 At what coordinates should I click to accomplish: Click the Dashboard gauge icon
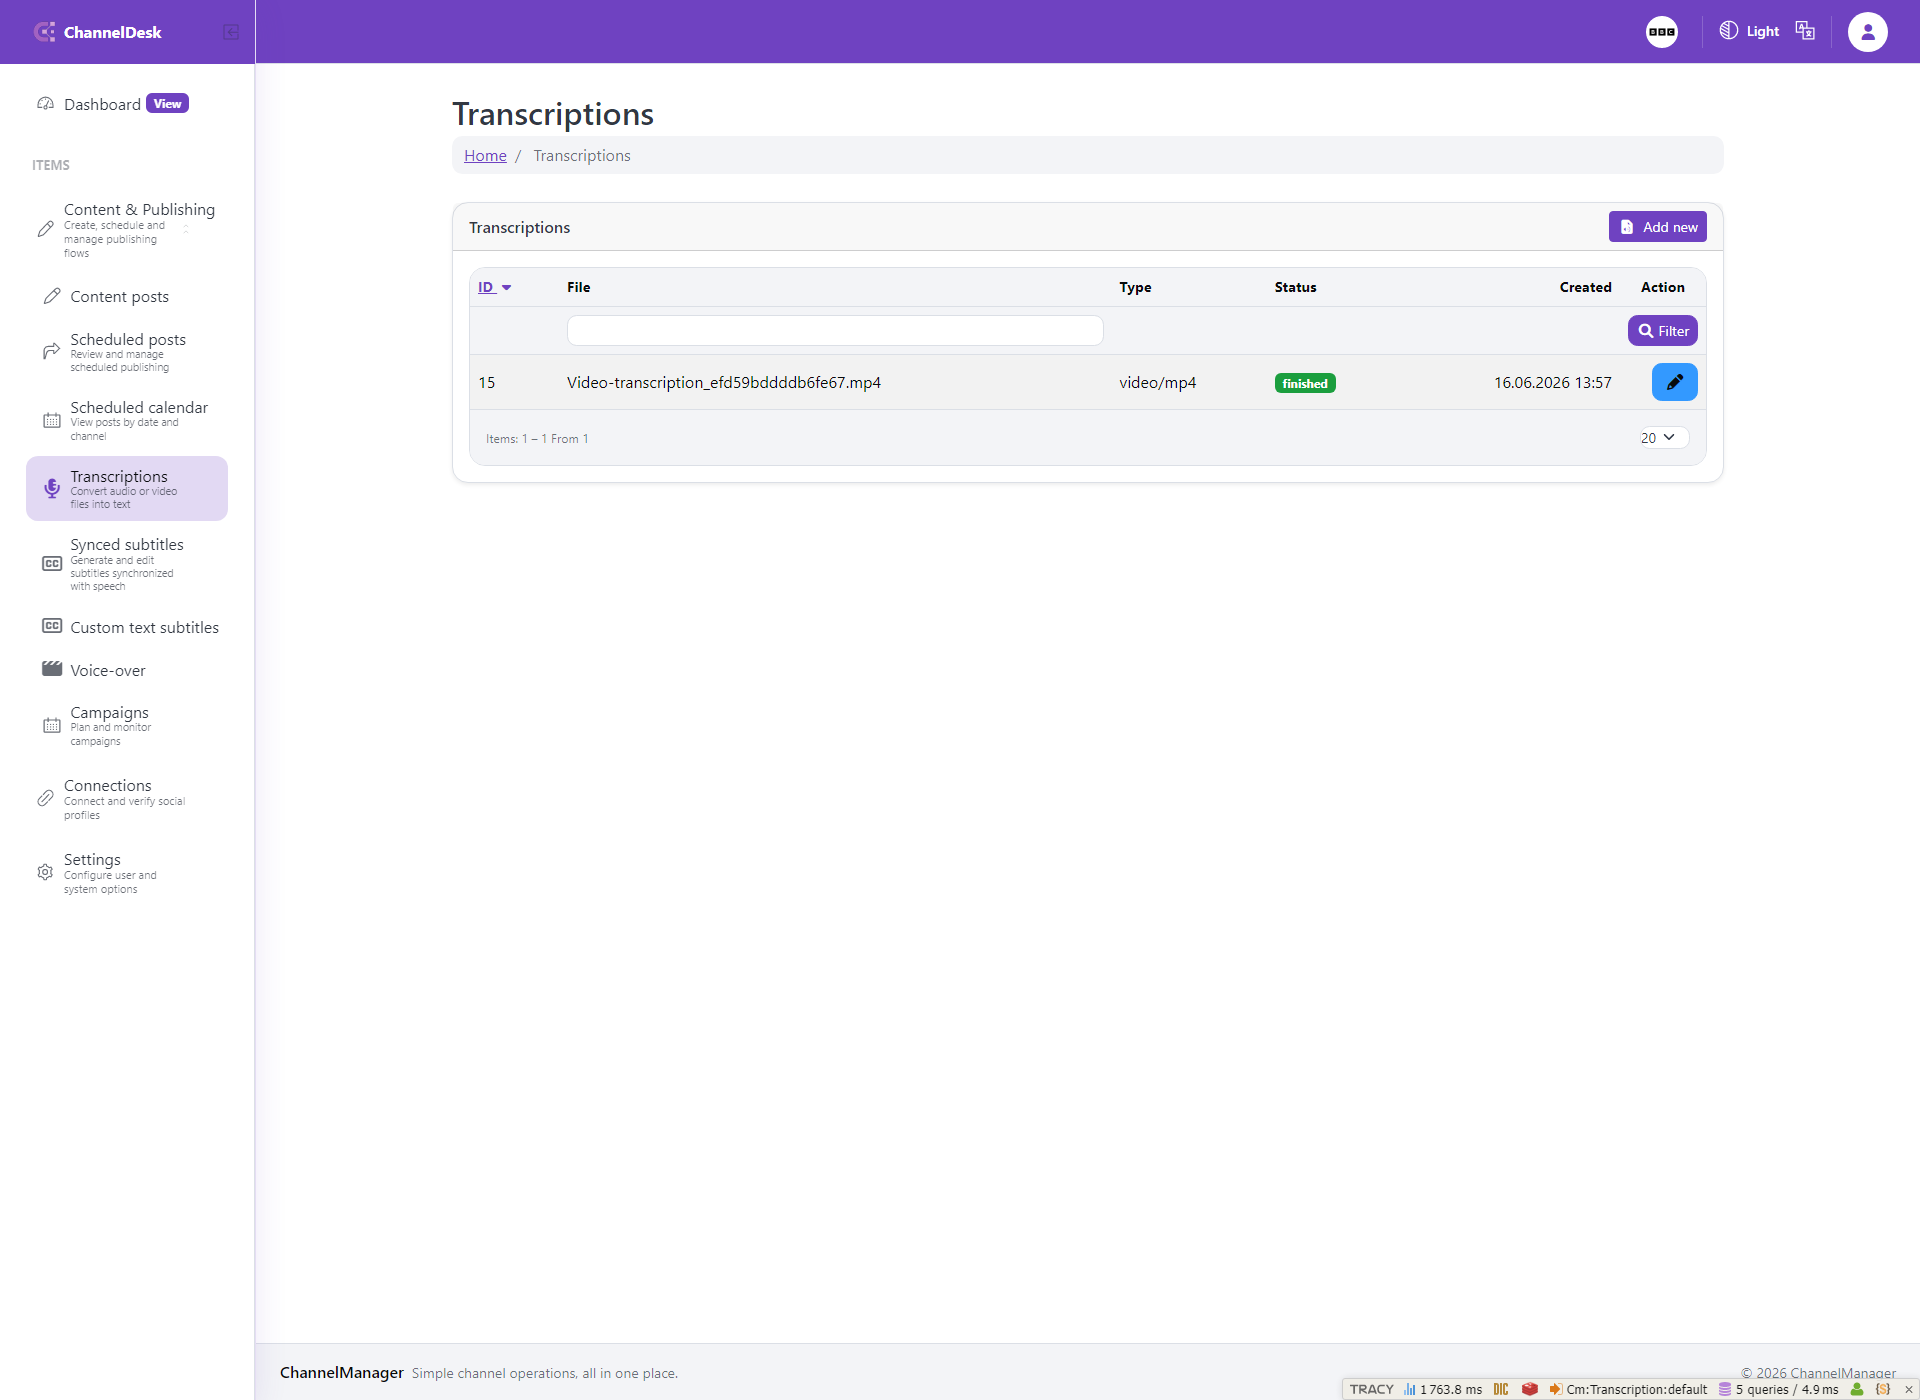[x=45, y=104]
